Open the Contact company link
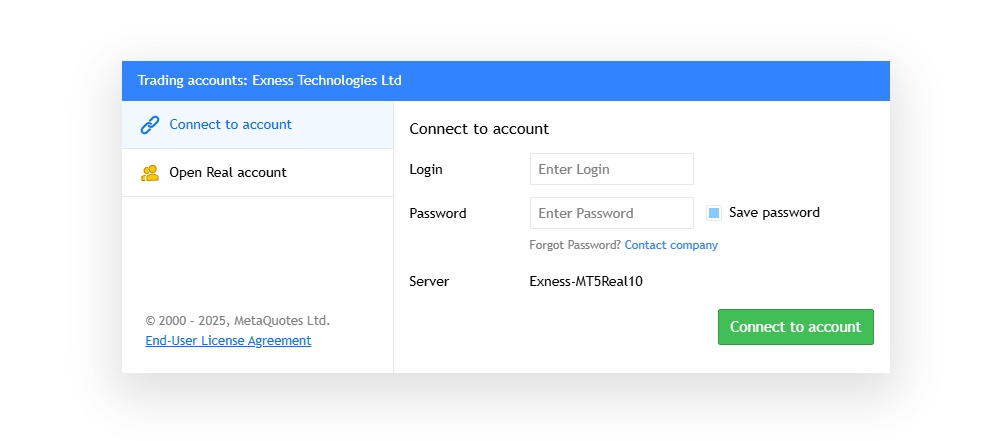988x441 pixels. pos(671,245)
